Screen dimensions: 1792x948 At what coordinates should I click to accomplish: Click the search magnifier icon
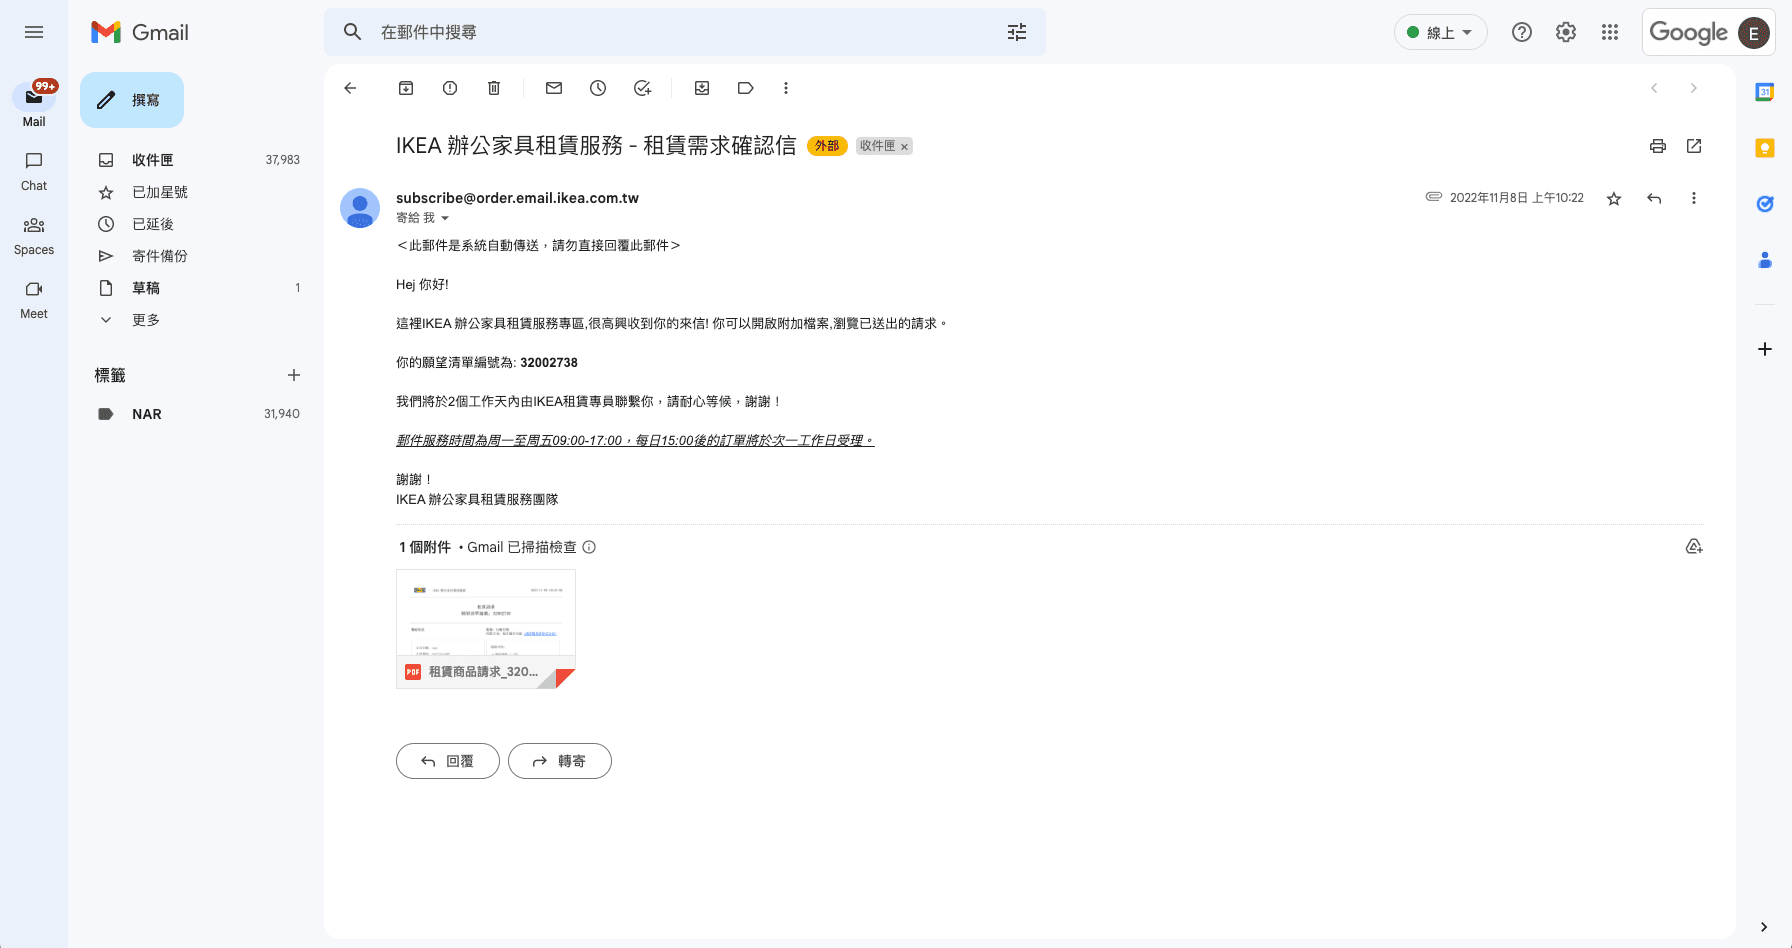point(352,32)
